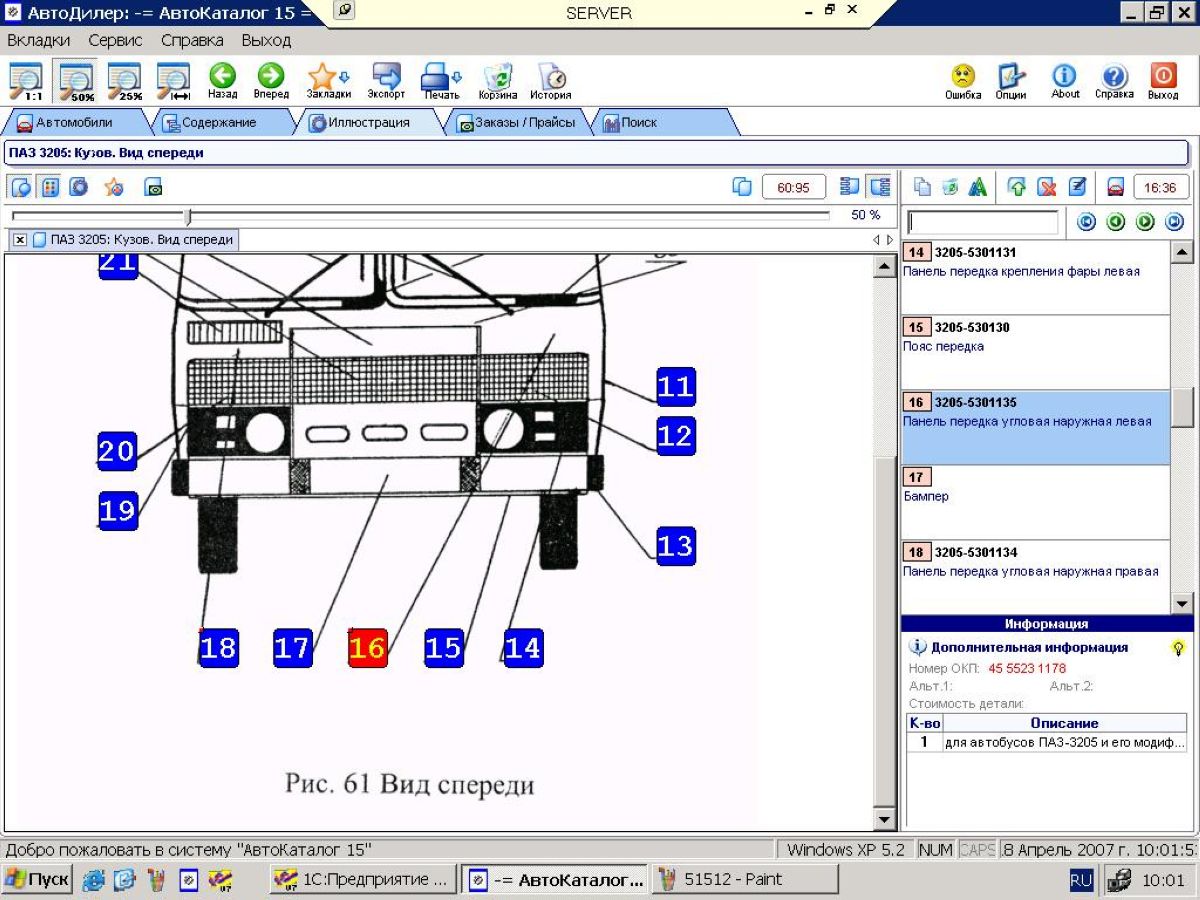This screenshot has height=900, width=1200.
Task: Select the 25% zoom icon
Action: click(125, 82)
